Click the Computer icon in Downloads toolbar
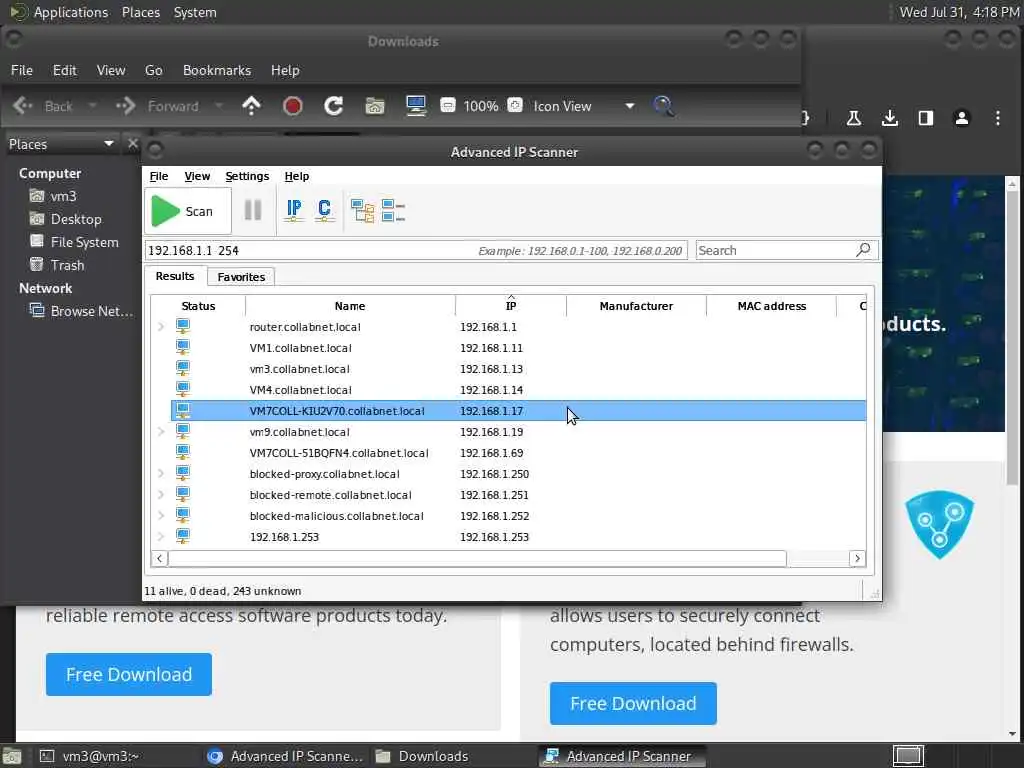The width and height of the screenshot is (1024, 768). [x=416, y=106]
